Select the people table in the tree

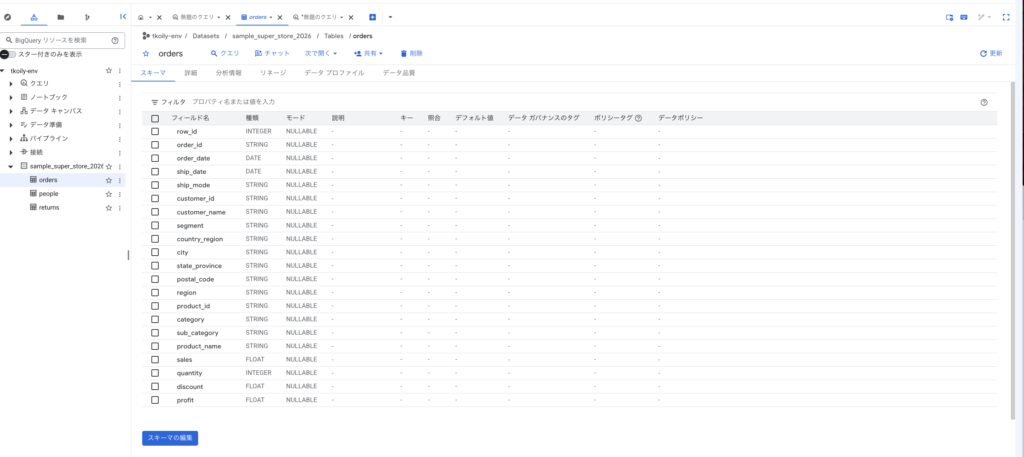click(x=48, y=194)
